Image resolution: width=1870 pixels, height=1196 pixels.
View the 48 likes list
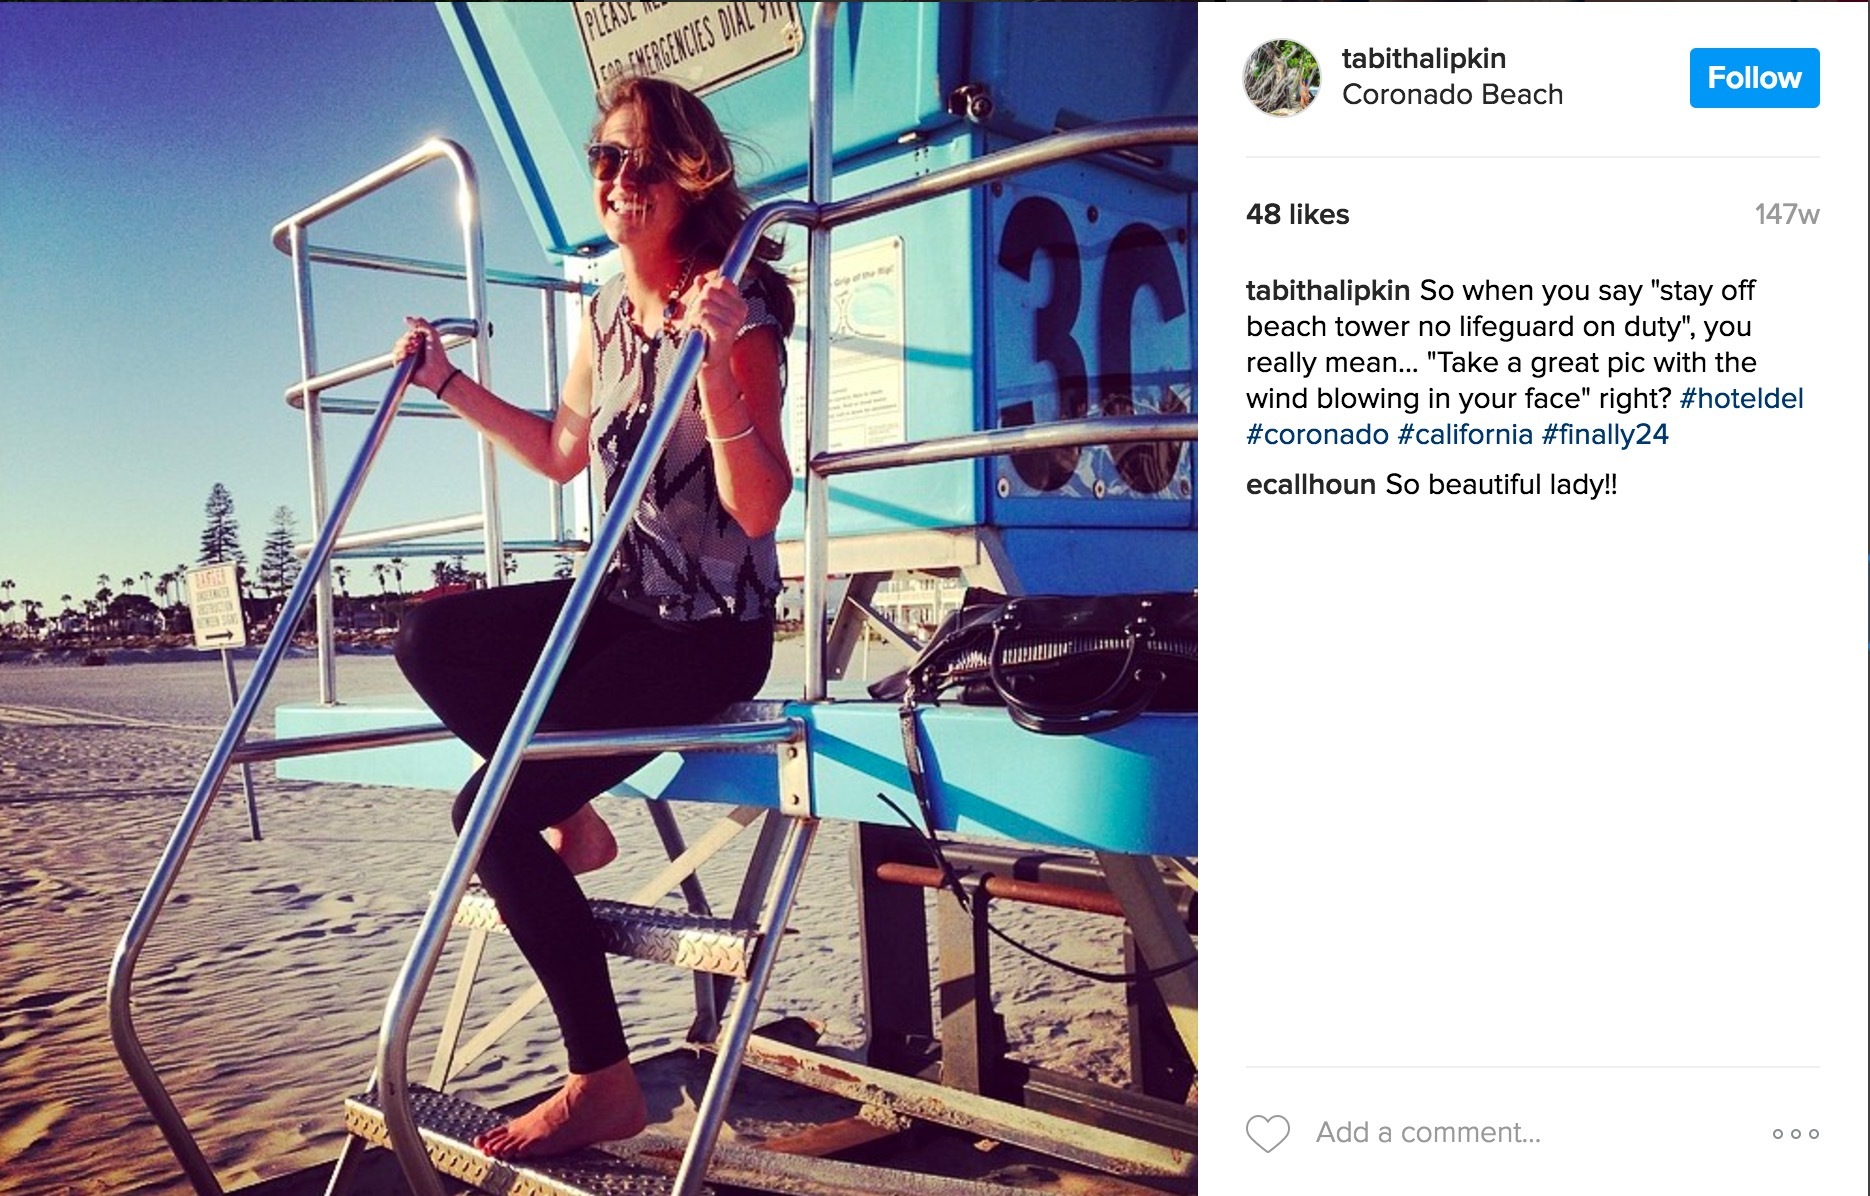coord(1297,214)
